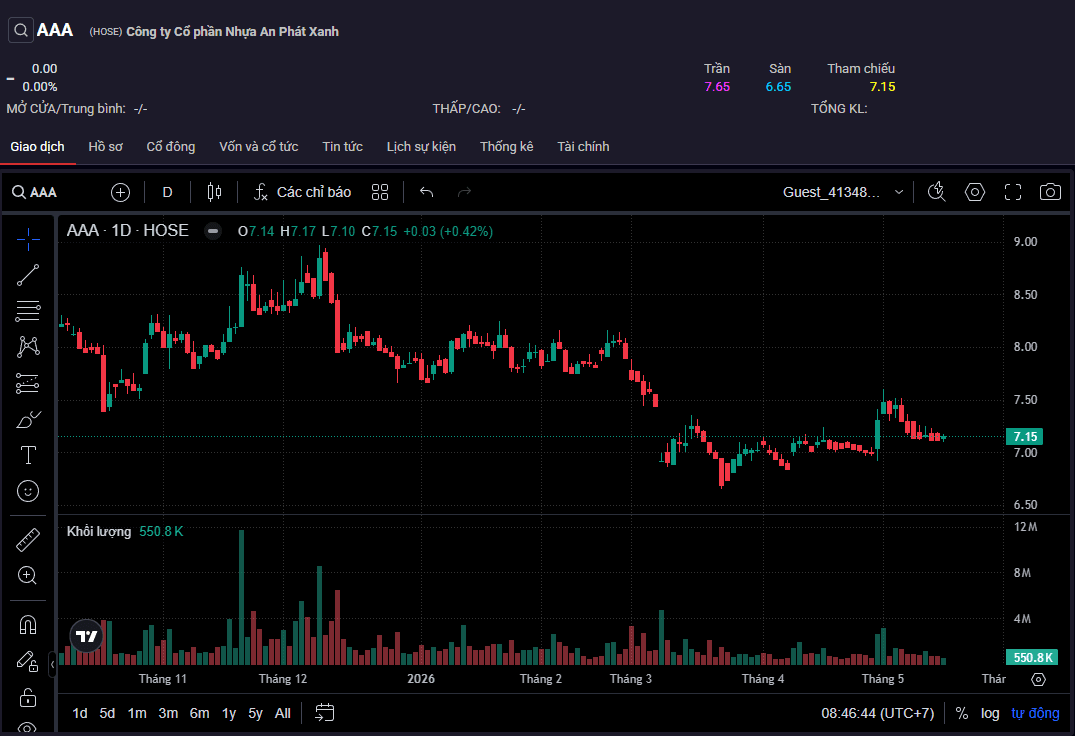Redo the last chart action
Screen dimensions: 1075x736
coord(464,193)
